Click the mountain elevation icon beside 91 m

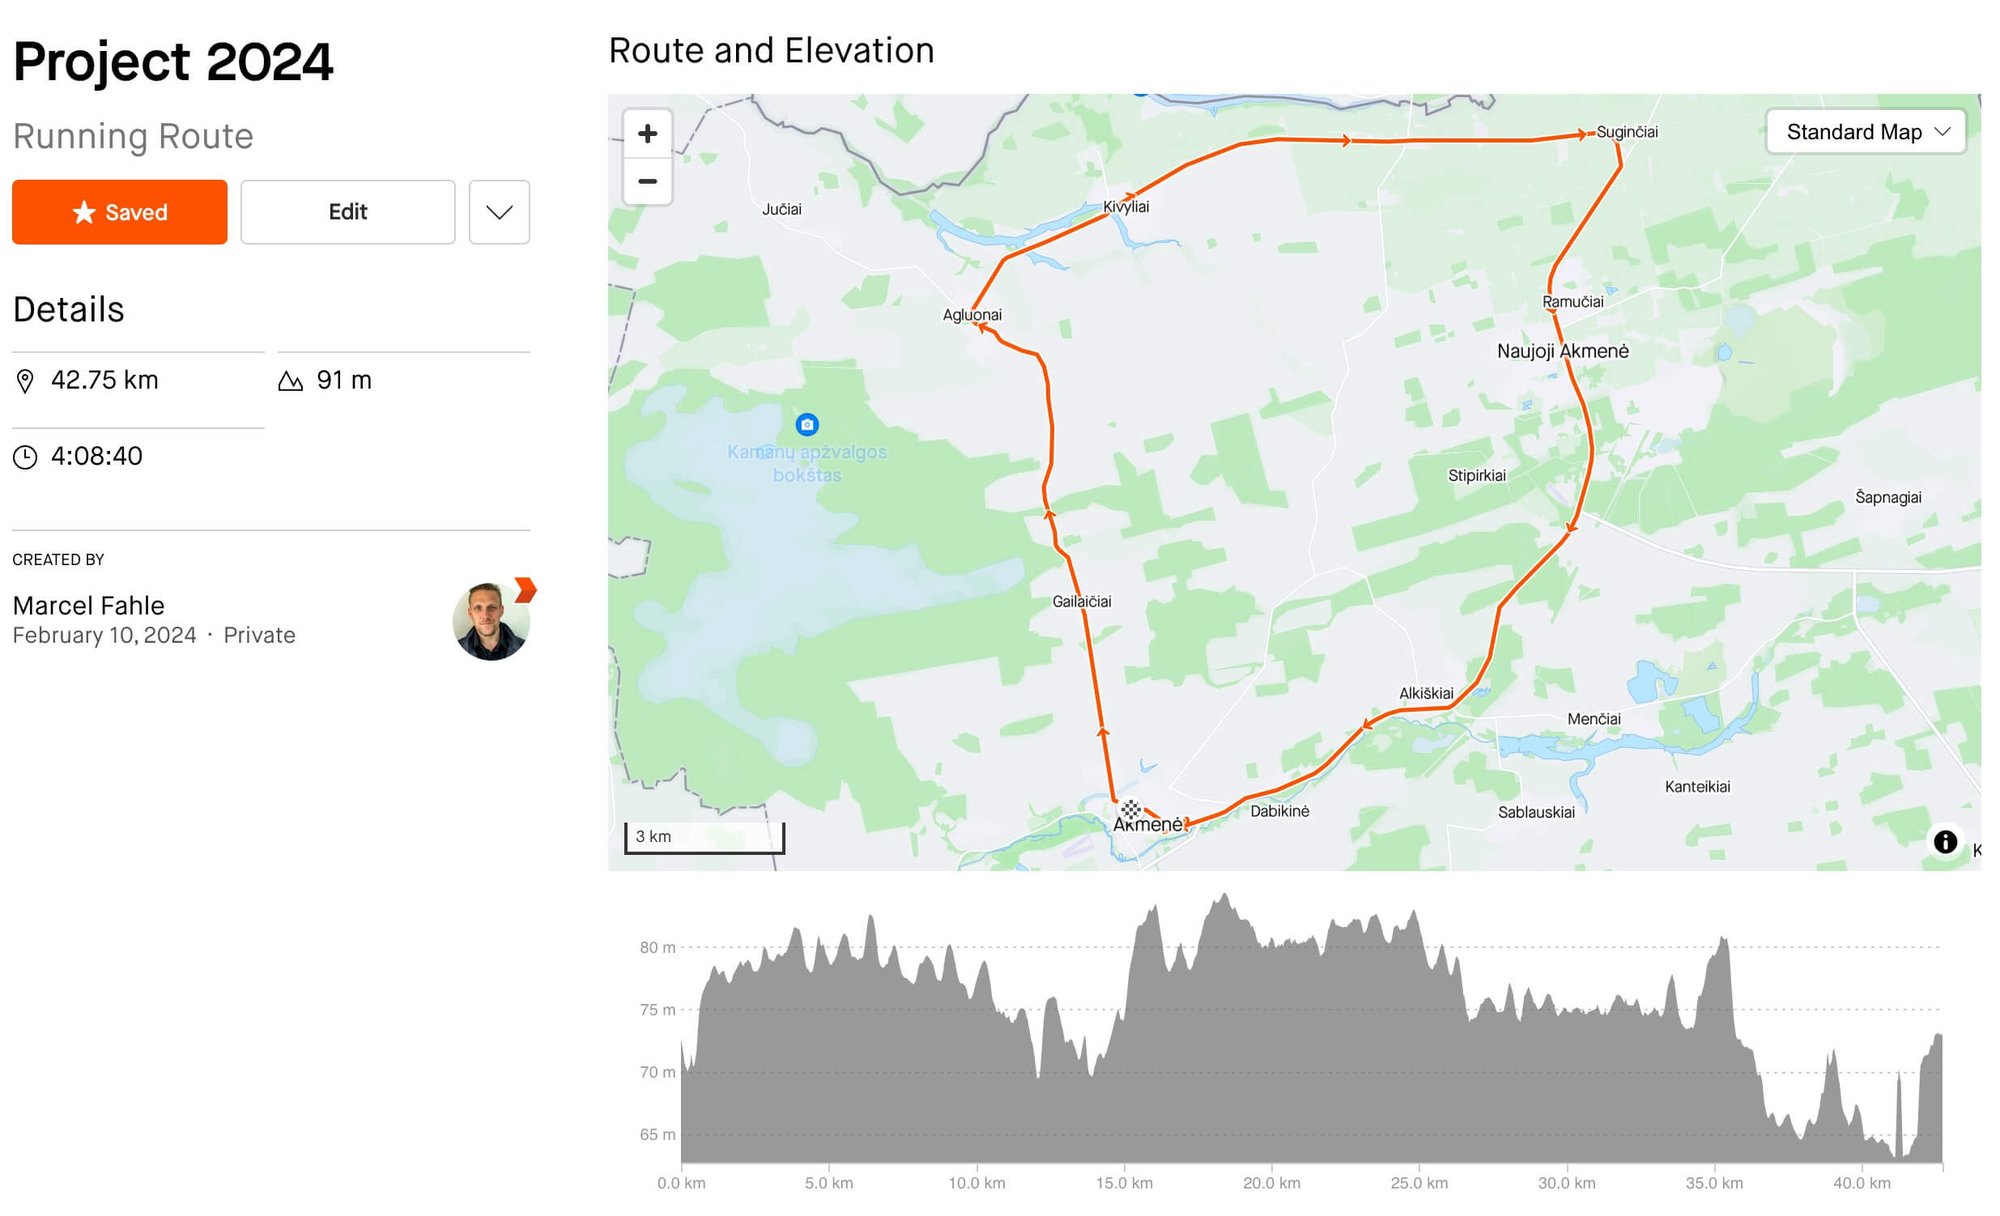point(291,380)
